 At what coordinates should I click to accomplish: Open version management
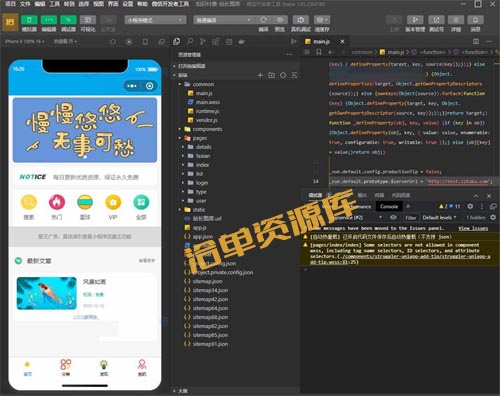click(415, 20)
